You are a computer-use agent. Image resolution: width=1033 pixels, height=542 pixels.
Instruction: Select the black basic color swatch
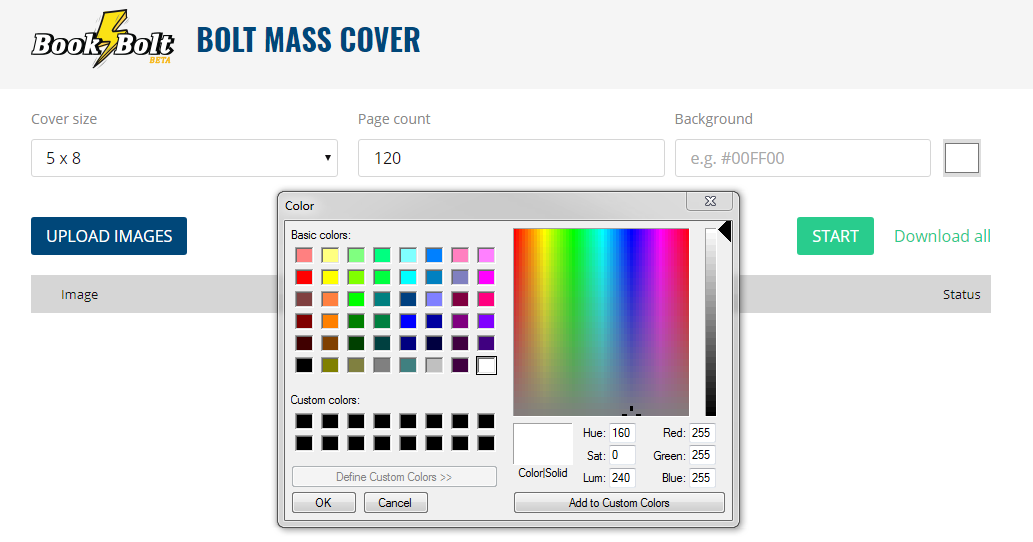point(304,366)
